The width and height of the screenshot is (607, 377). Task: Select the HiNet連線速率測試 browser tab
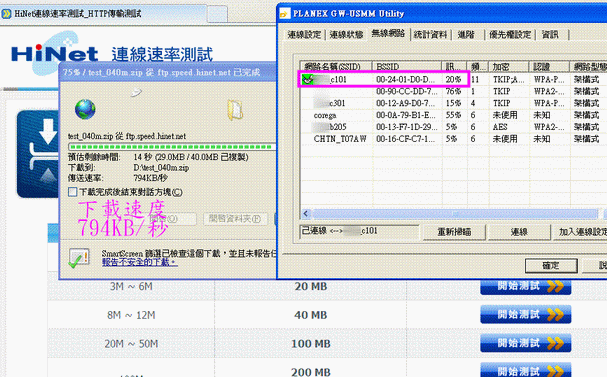coord(103,14)
